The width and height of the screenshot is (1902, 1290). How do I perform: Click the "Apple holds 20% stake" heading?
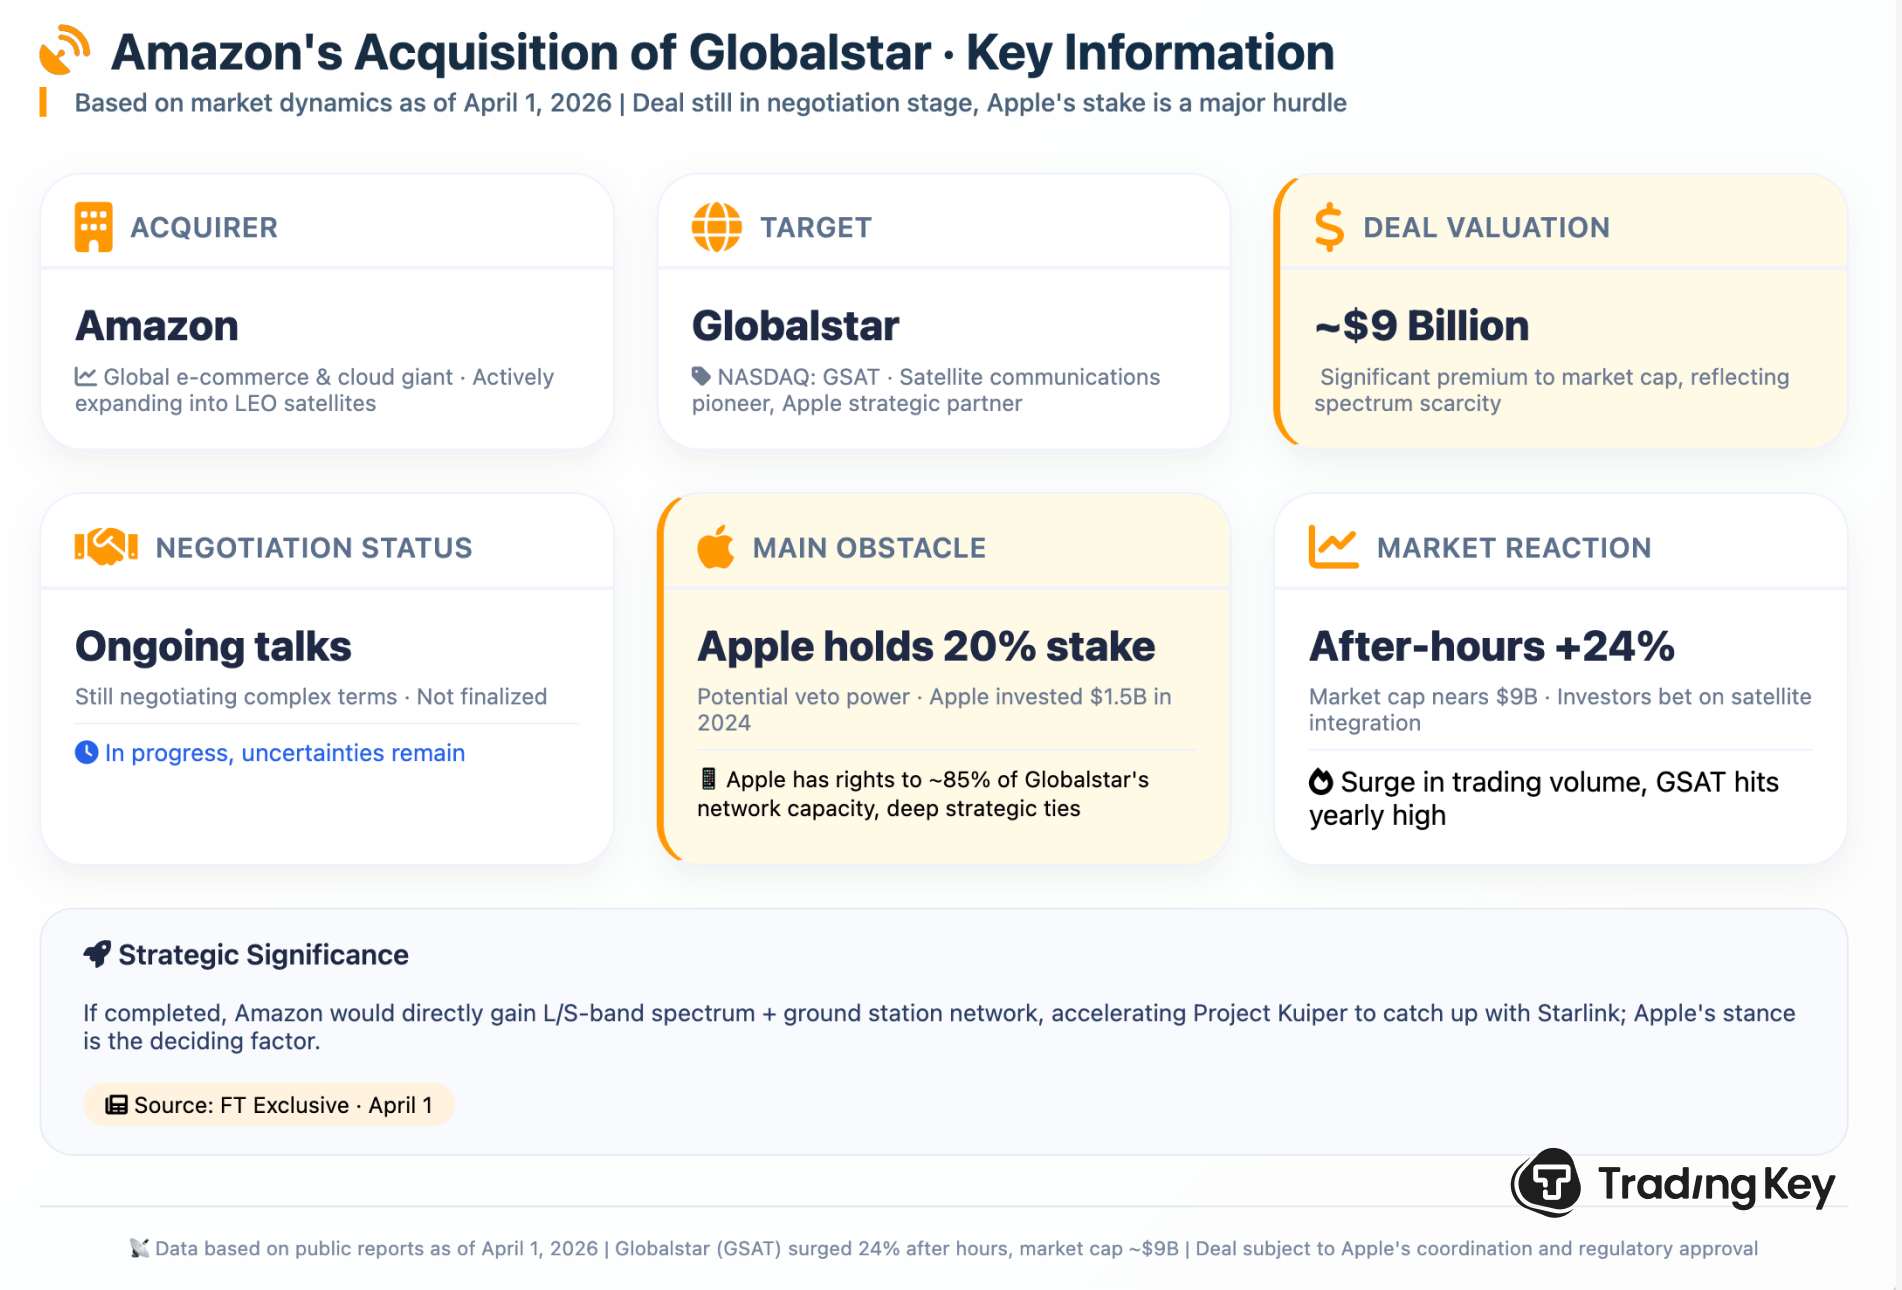coord(926,646)
